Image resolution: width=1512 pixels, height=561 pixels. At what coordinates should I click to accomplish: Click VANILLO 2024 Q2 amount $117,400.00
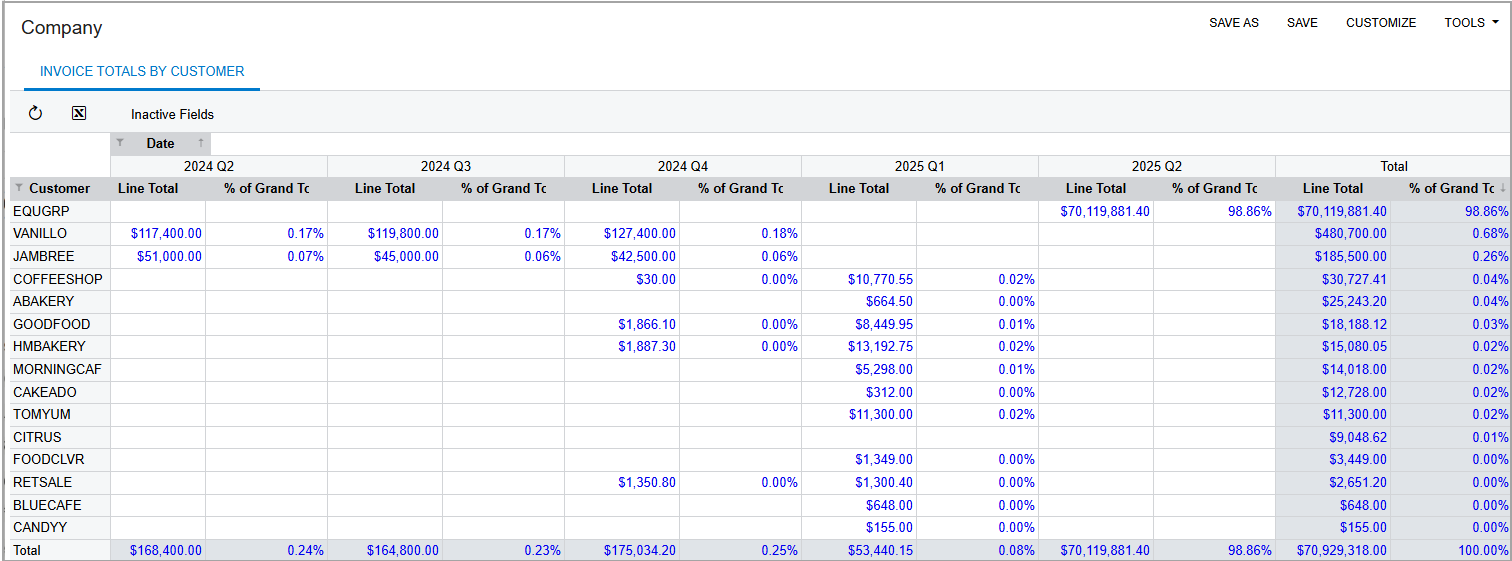(x=166, y=233)
